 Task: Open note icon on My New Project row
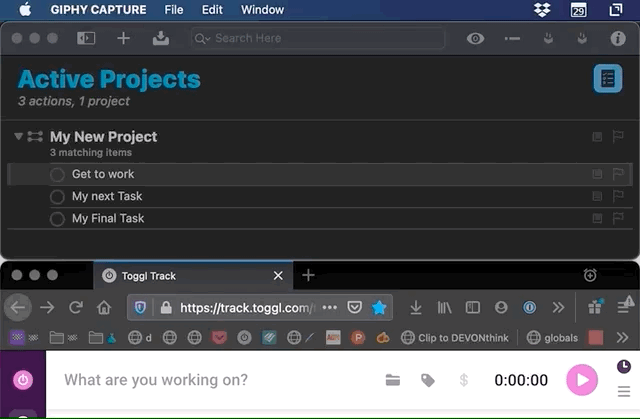click(597, 137)
